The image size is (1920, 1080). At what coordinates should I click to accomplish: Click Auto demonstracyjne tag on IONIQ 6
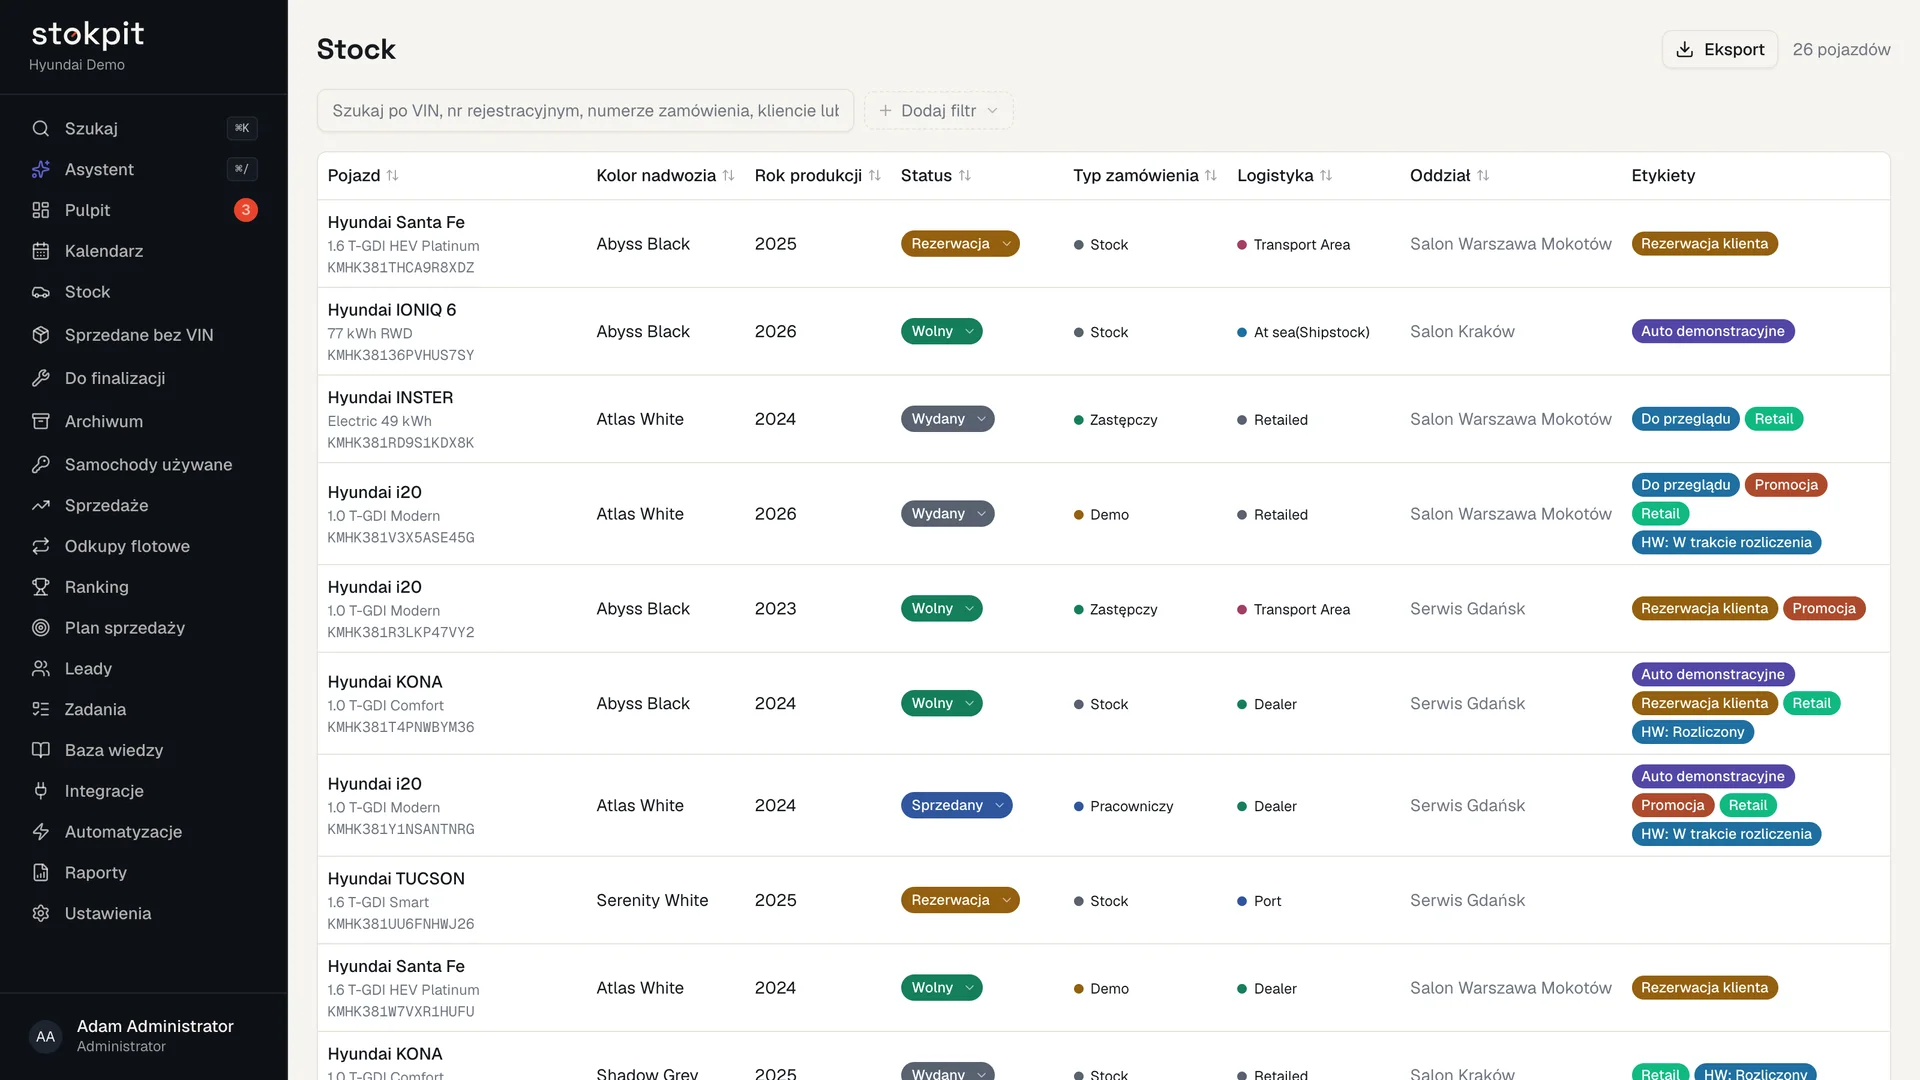(1713, 331)
